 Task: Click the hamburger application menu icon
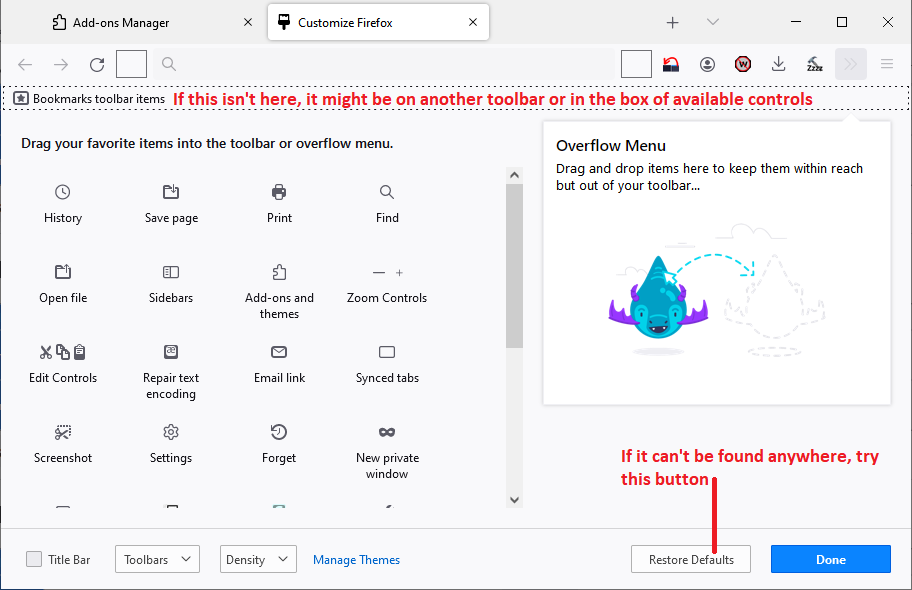pos(887,64)
